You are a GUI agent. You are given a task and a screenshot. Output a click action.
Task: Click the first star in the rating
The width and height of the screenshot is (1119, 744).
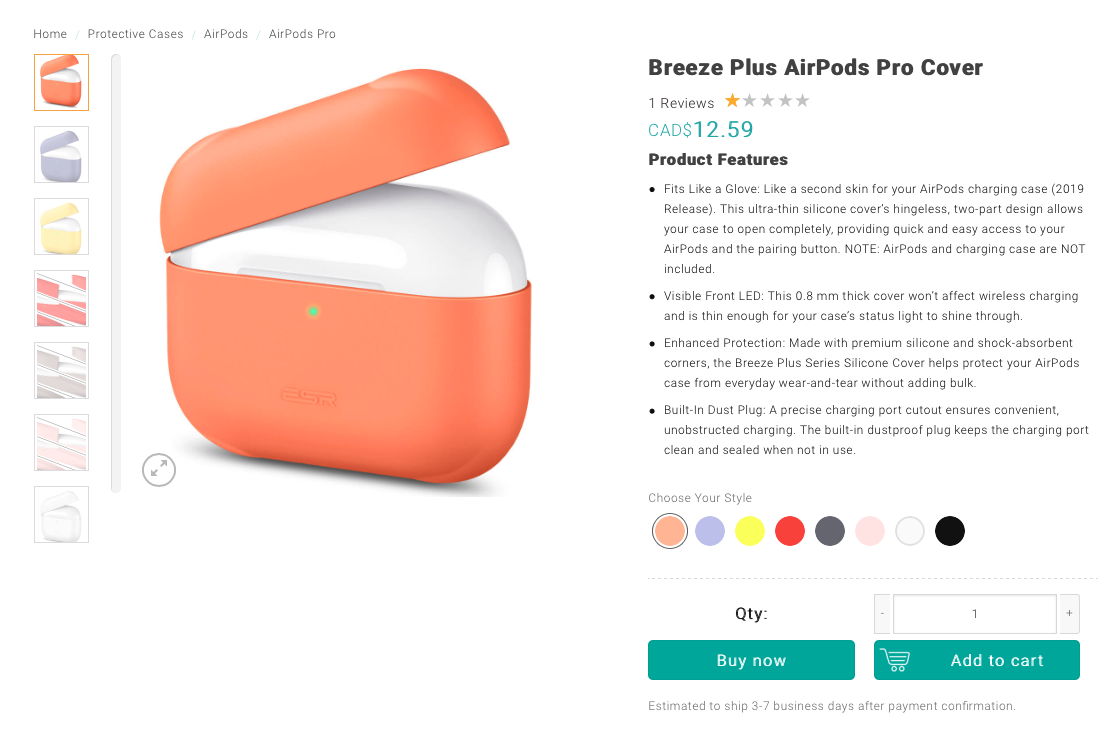[x=731, y=100]
